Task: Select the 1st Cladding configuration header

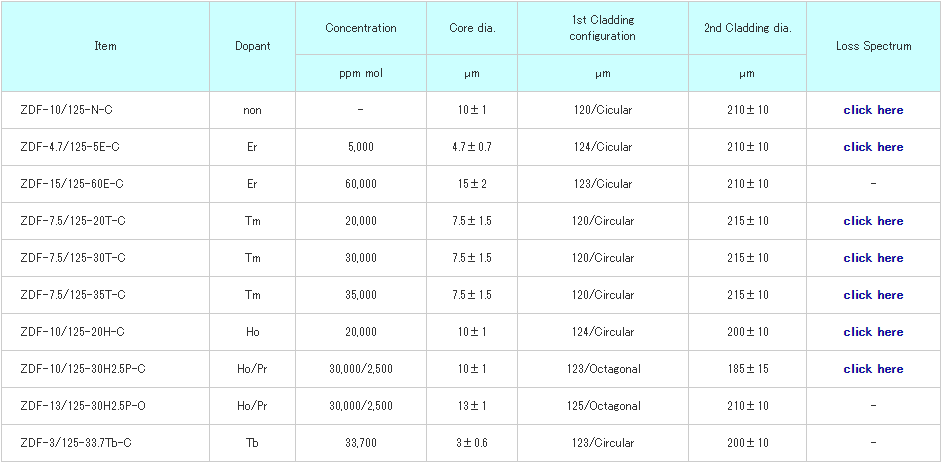Action: pyautogui.click(x=602, y=28)
